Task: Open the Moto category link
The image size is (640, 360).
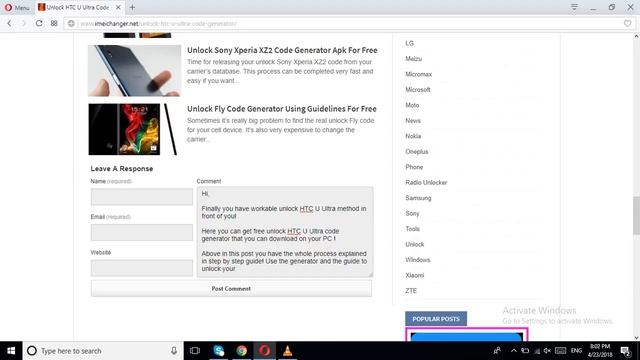Action: pos(412,105)
